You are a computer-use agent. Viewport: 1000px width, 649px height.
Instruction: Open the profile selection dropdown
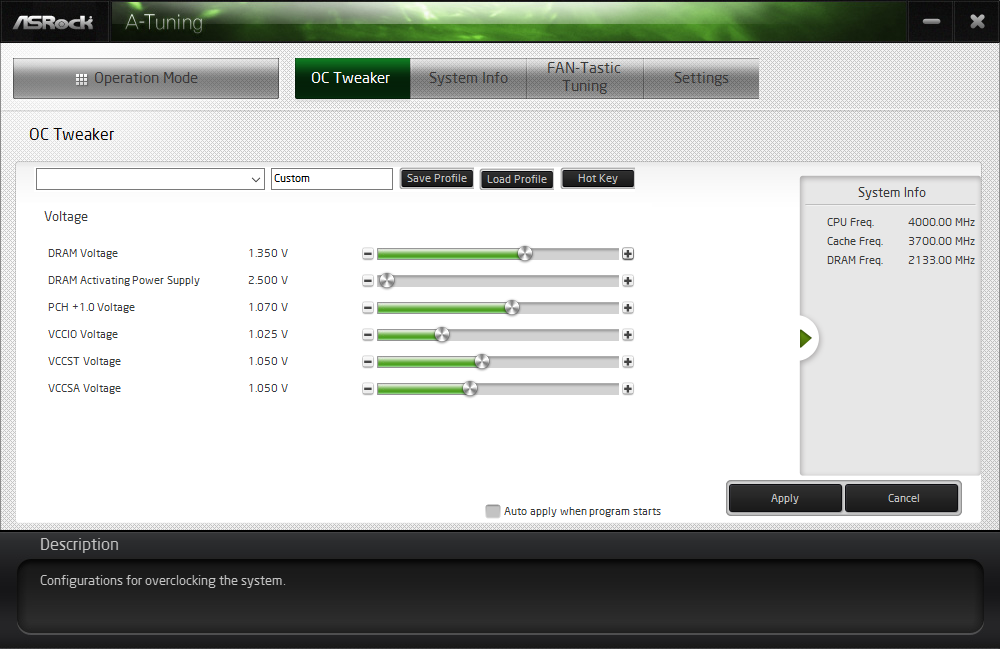coord(151,179)
